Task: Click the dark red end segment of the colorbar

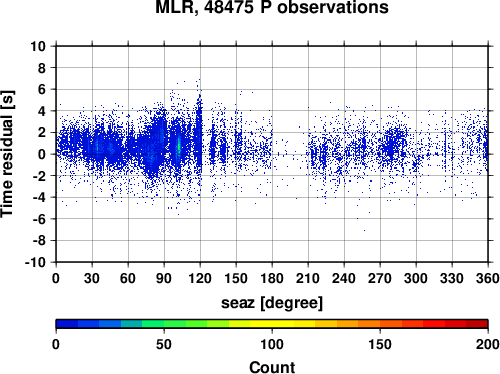Action: (477, 324)
